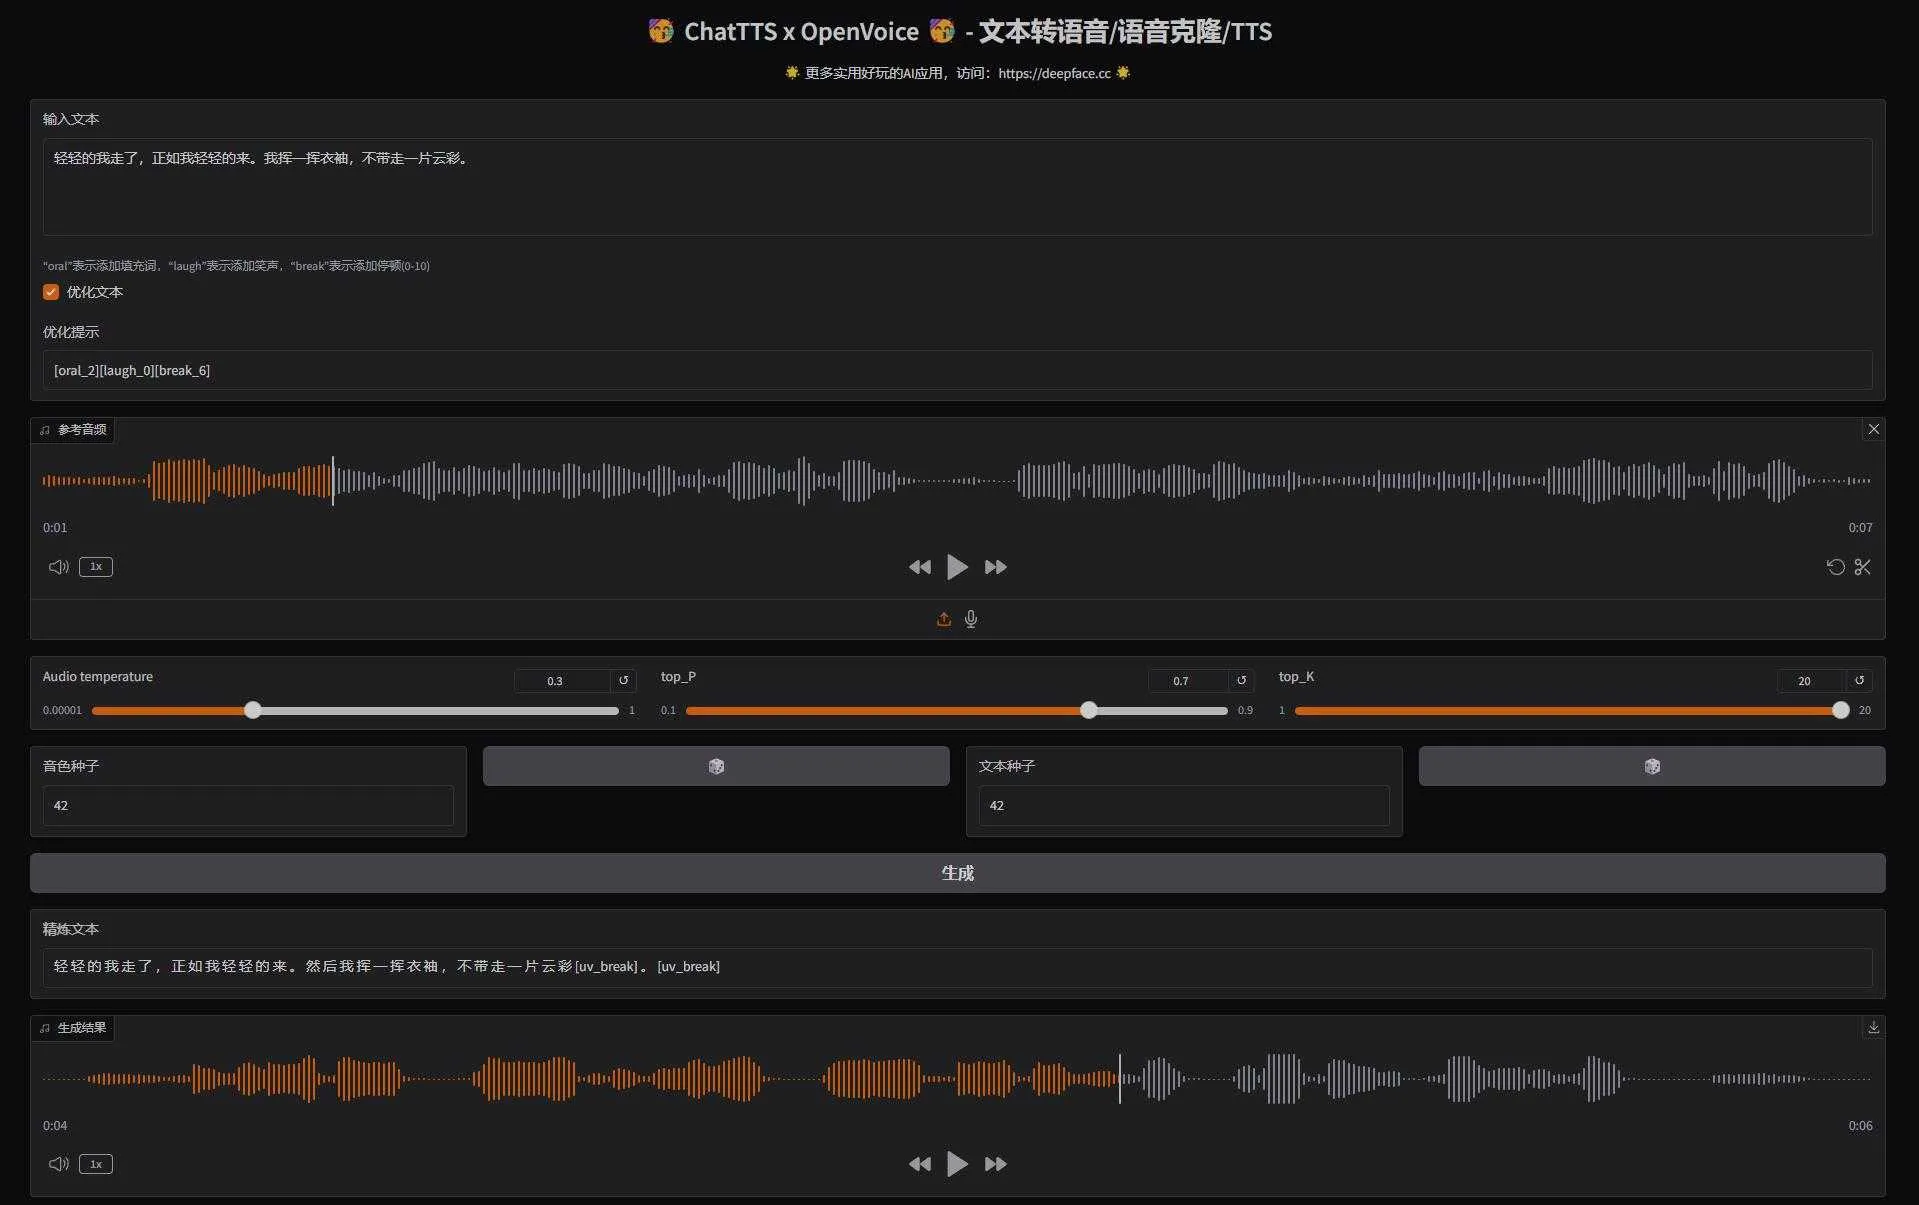1919x1205 pixels.
Task: Edit the Audio temperature number box
Action: tap(562, 681)
